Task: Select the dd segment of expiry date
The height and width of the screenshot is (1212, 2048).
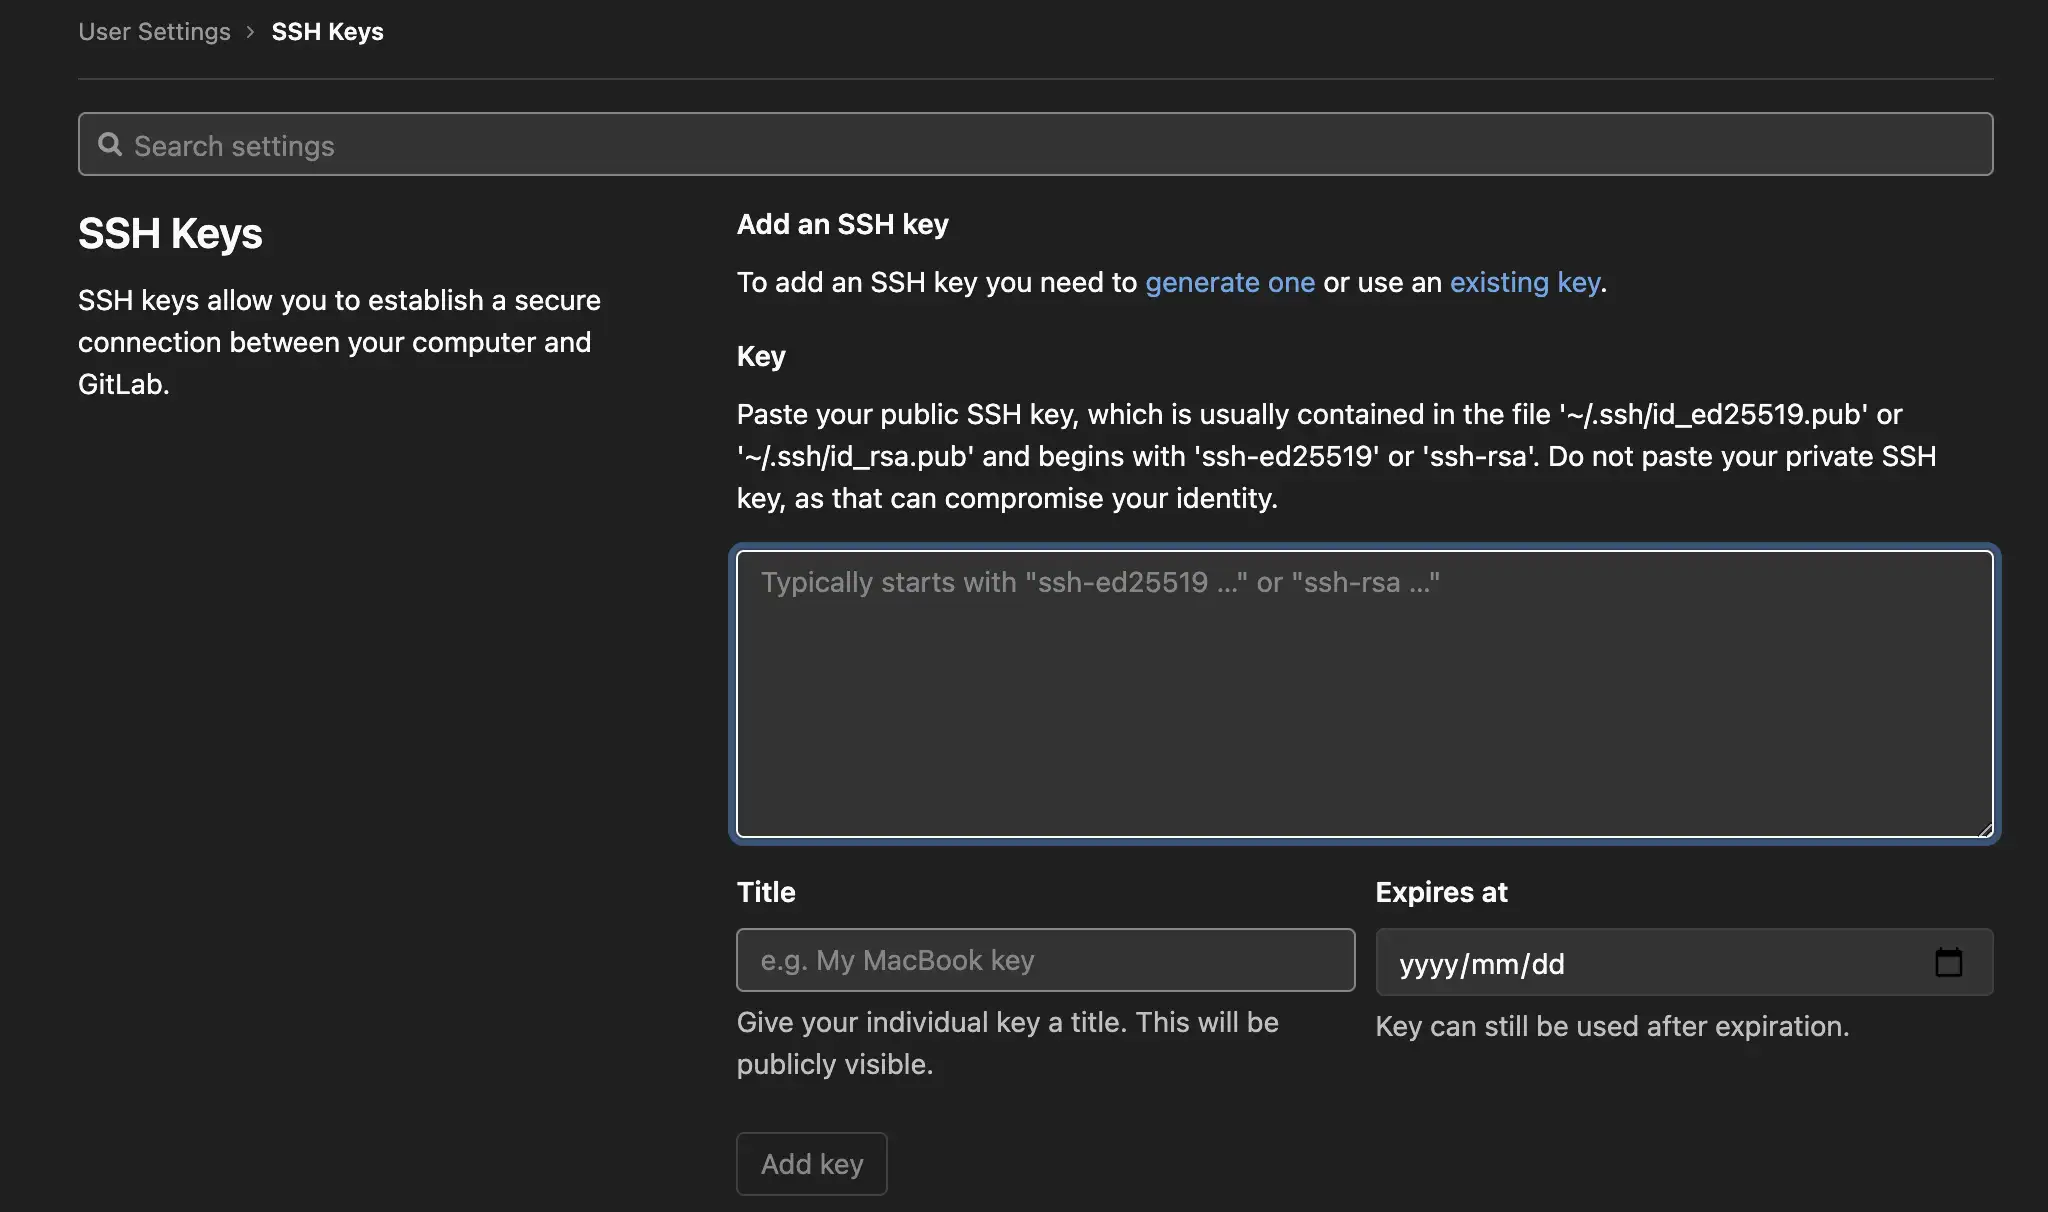Action: click(x=1548, y=965)
